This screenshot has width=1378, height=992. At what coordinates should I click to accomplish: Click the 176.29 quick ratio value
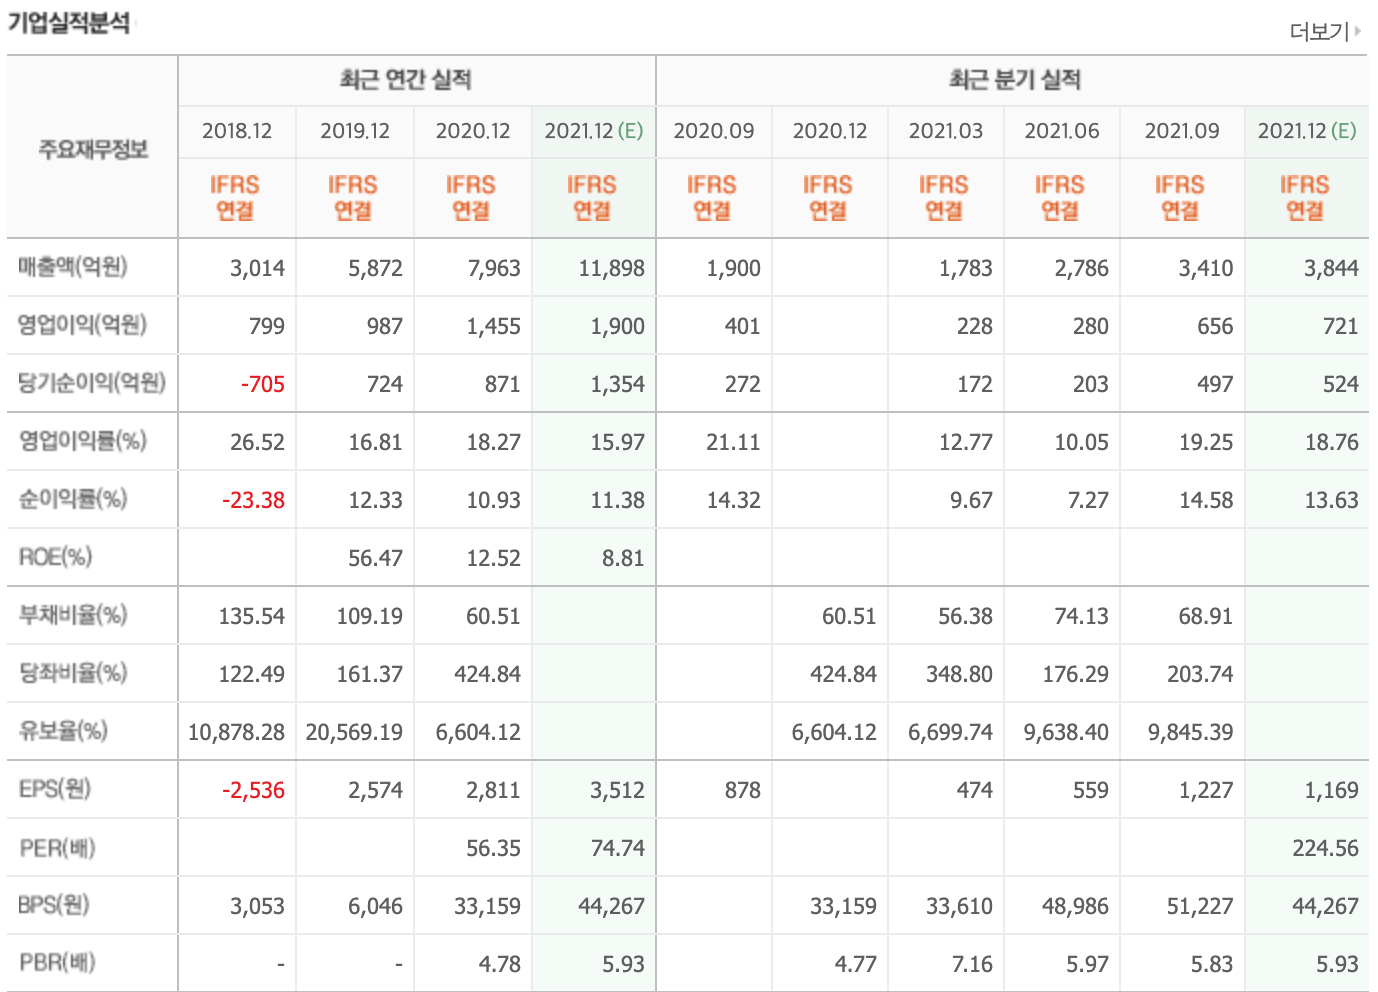coord(1075,674)
